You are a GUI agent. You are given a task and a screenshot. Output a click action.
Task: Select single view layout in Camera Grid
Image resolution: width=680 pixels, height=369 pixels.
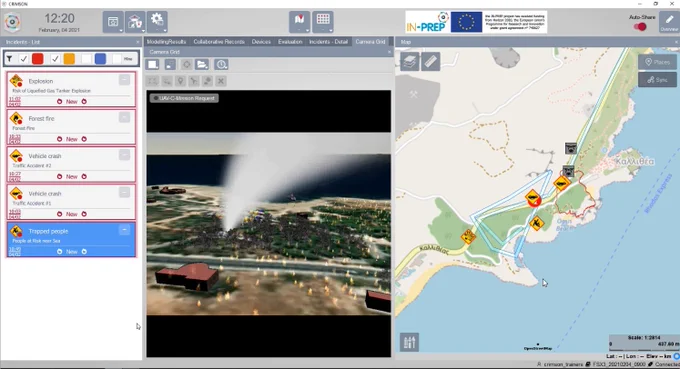[153, 65]
